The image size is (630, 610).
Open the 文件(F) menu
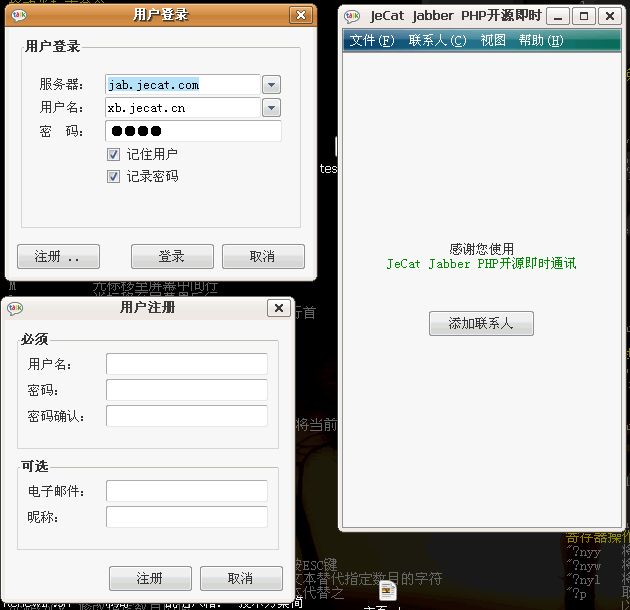[x=371, y=40]
